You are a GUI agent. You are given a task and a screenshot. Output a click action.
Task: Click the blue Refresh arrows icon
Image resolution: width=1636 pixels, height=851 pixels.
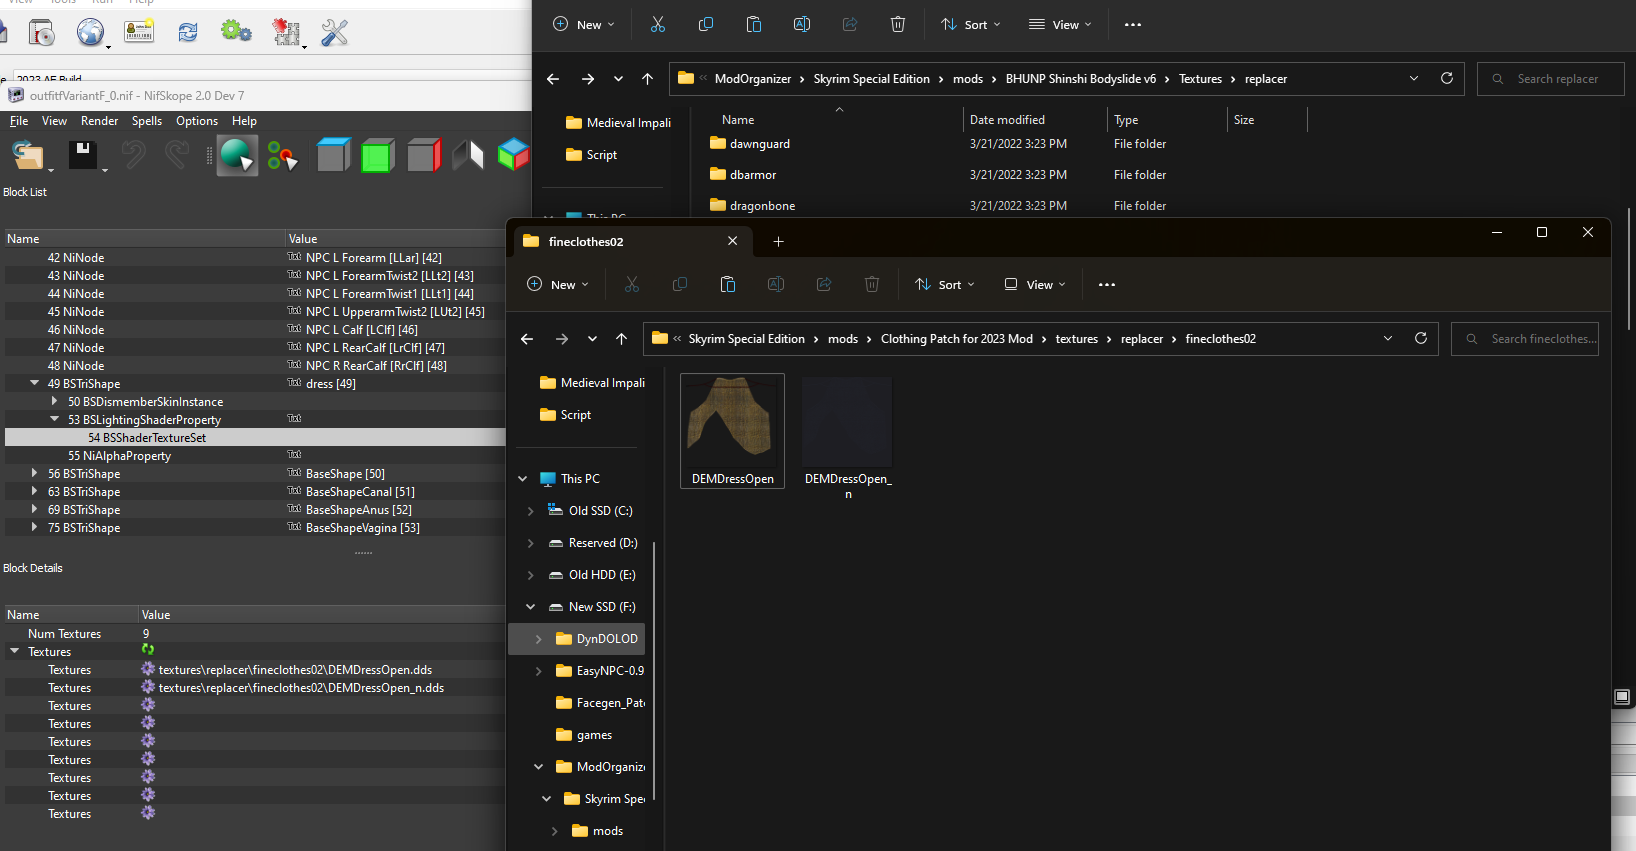pyautogui.click(x=188, y=33)
